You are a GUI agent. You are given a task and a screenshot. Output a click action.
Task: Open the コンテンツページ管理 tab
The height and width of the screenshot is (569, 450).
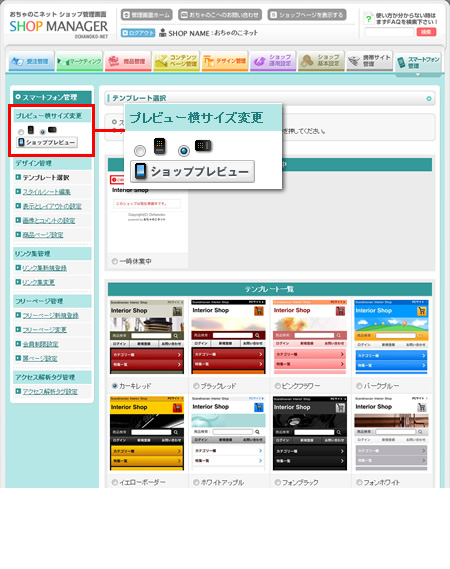[x=176, y=61]
